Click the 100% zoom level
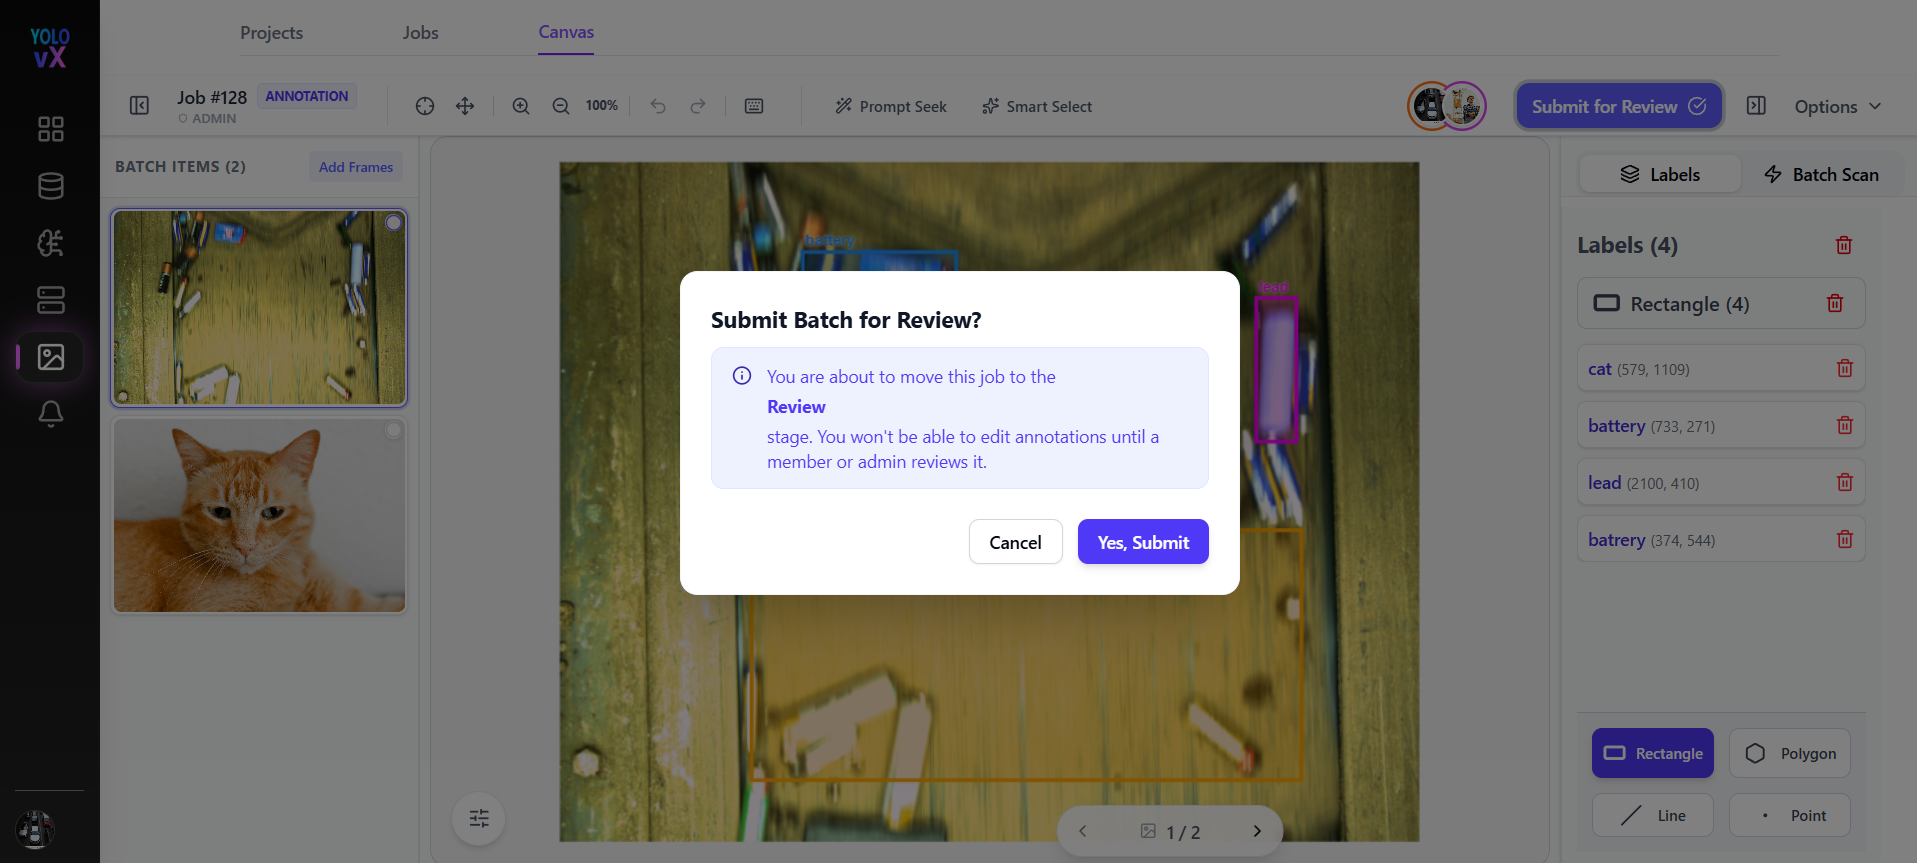 coord(601,106)
